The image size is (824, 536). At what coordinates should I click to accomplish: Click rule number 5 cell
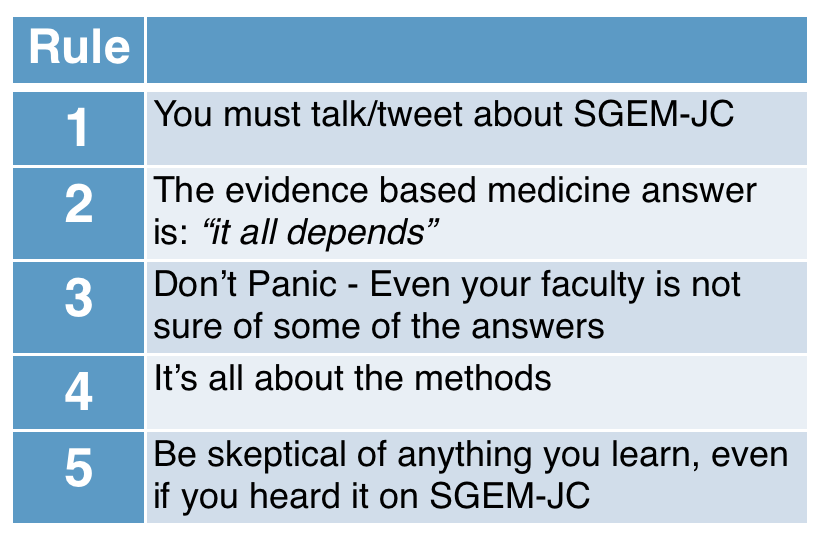pos(78,477)
